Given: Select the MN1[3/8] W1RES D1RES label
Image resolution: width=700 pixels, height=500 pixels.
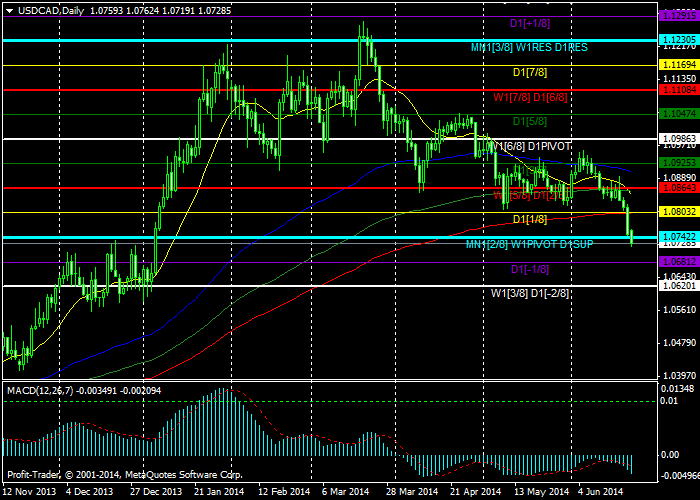Looking at the screenshot, I should pyautogui.click(x=529, y=47).
